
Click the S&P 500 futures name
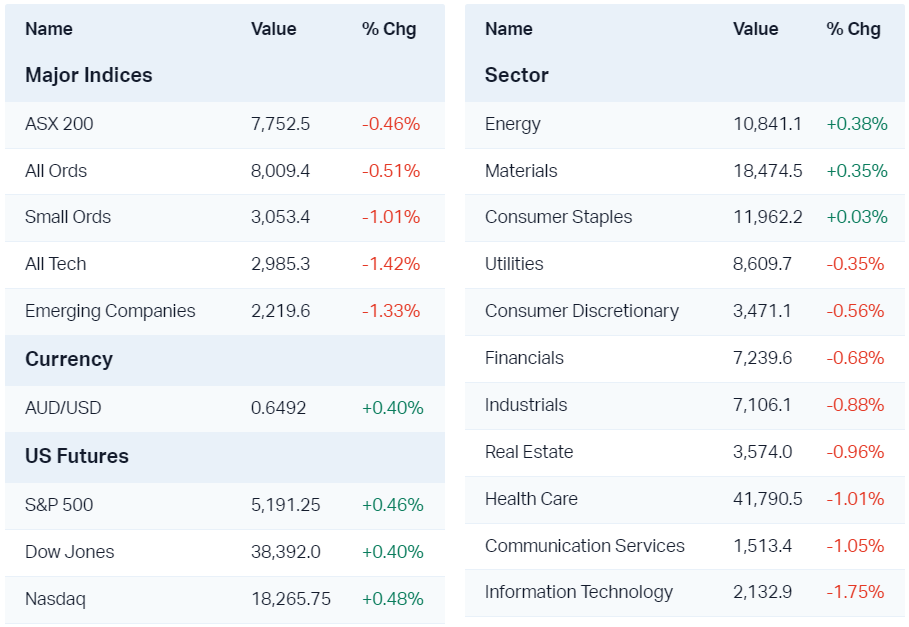tap(59, 505)
